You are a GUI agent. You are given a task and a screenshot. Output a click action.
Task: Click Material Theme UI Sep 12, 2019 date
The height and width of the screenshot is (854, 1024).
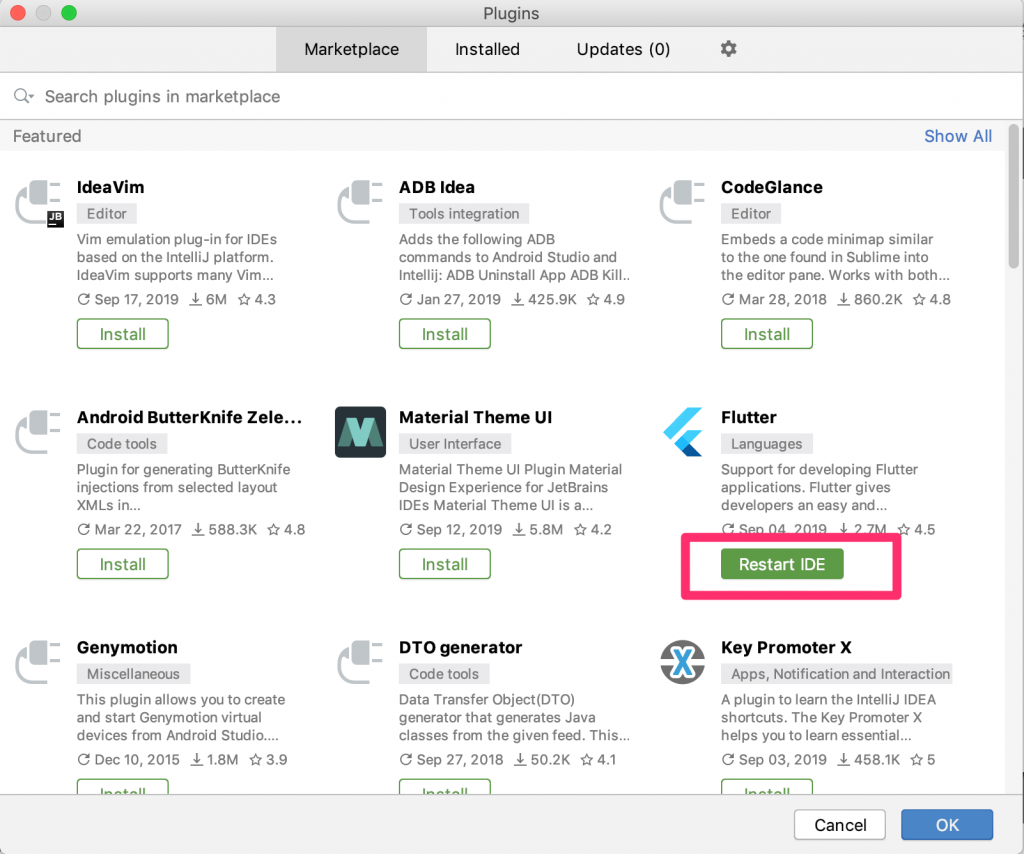click(x=451, y=529)
